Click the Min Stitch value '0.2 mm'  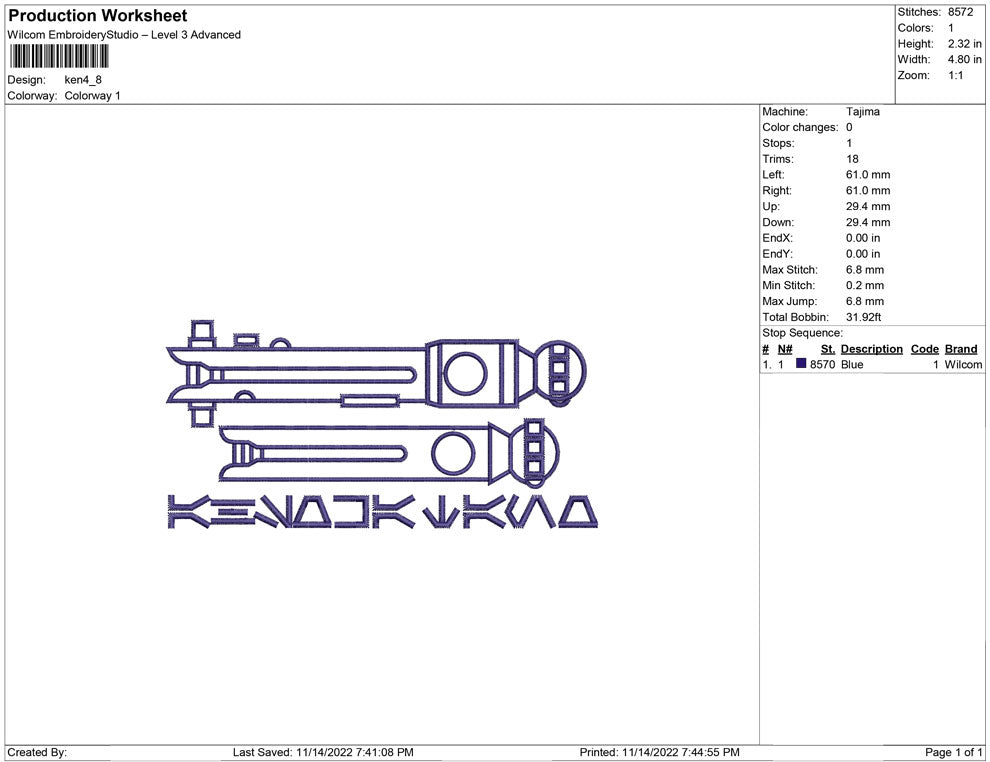pos(864,285)
